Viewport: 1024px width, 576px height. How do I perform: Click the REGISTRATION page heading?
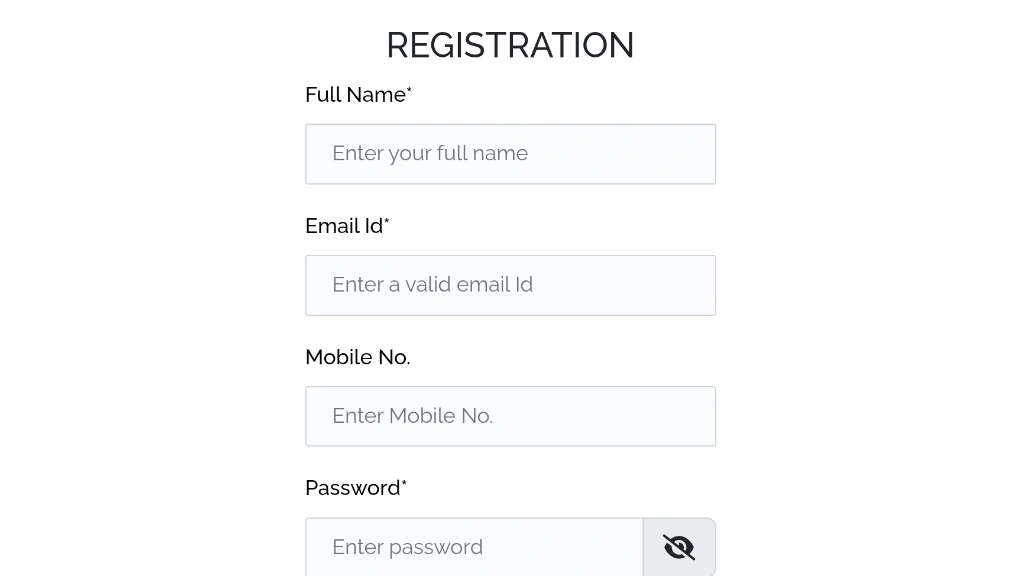(511, 45)
